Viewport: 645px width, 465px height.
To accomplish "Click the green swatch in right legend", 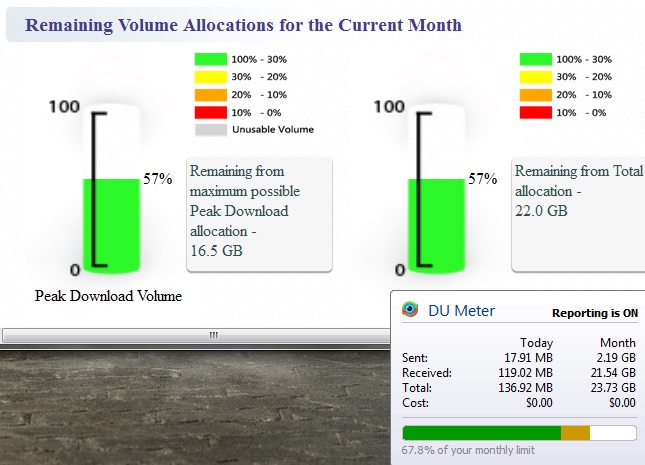I will 536,59.
